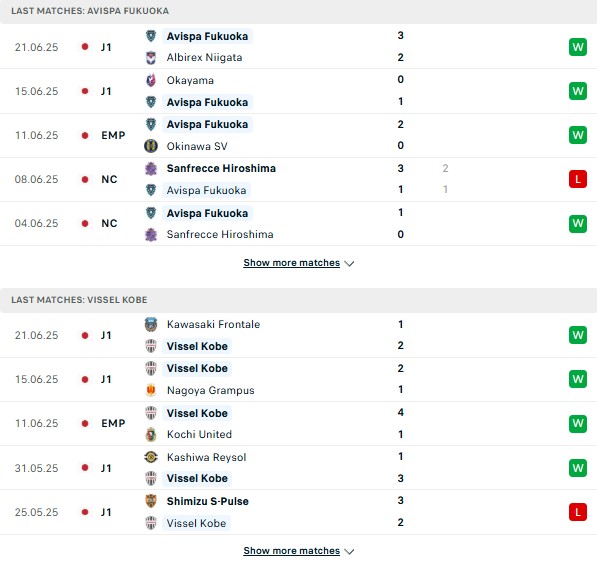Select the Last Matches: Vissel Kobe header
The image size is (597, 568).
click(298, 300)
